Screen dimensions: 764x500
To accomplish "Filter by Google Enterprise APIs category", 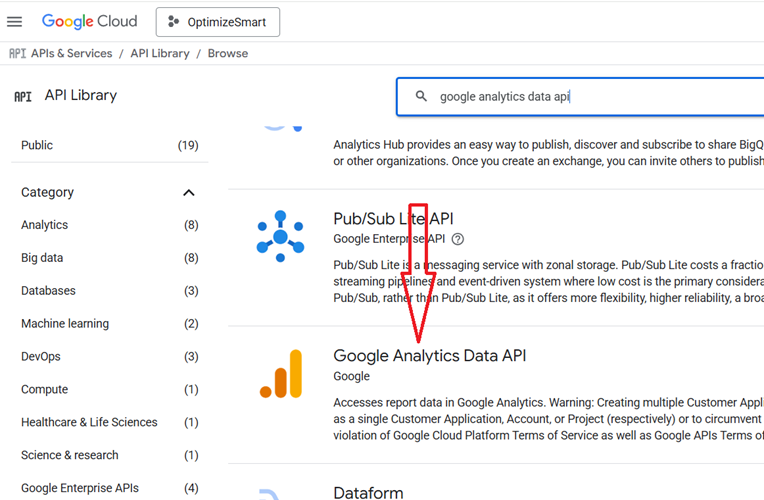I will tap(110, 488).
